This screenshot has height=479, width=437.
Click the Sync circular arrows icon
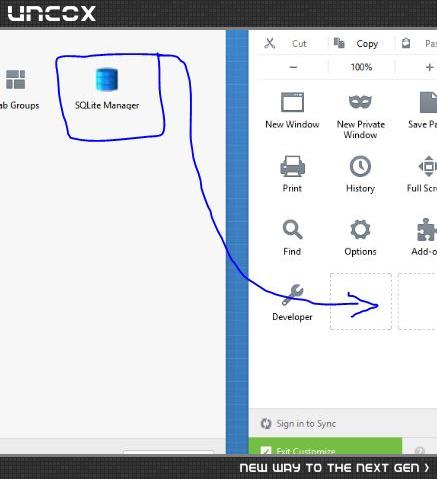coord(266,424)
